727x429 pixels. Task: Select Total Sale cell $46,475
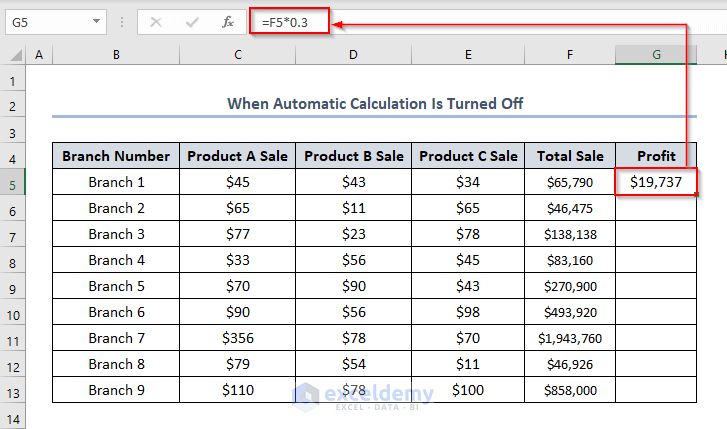pos(570,208)
